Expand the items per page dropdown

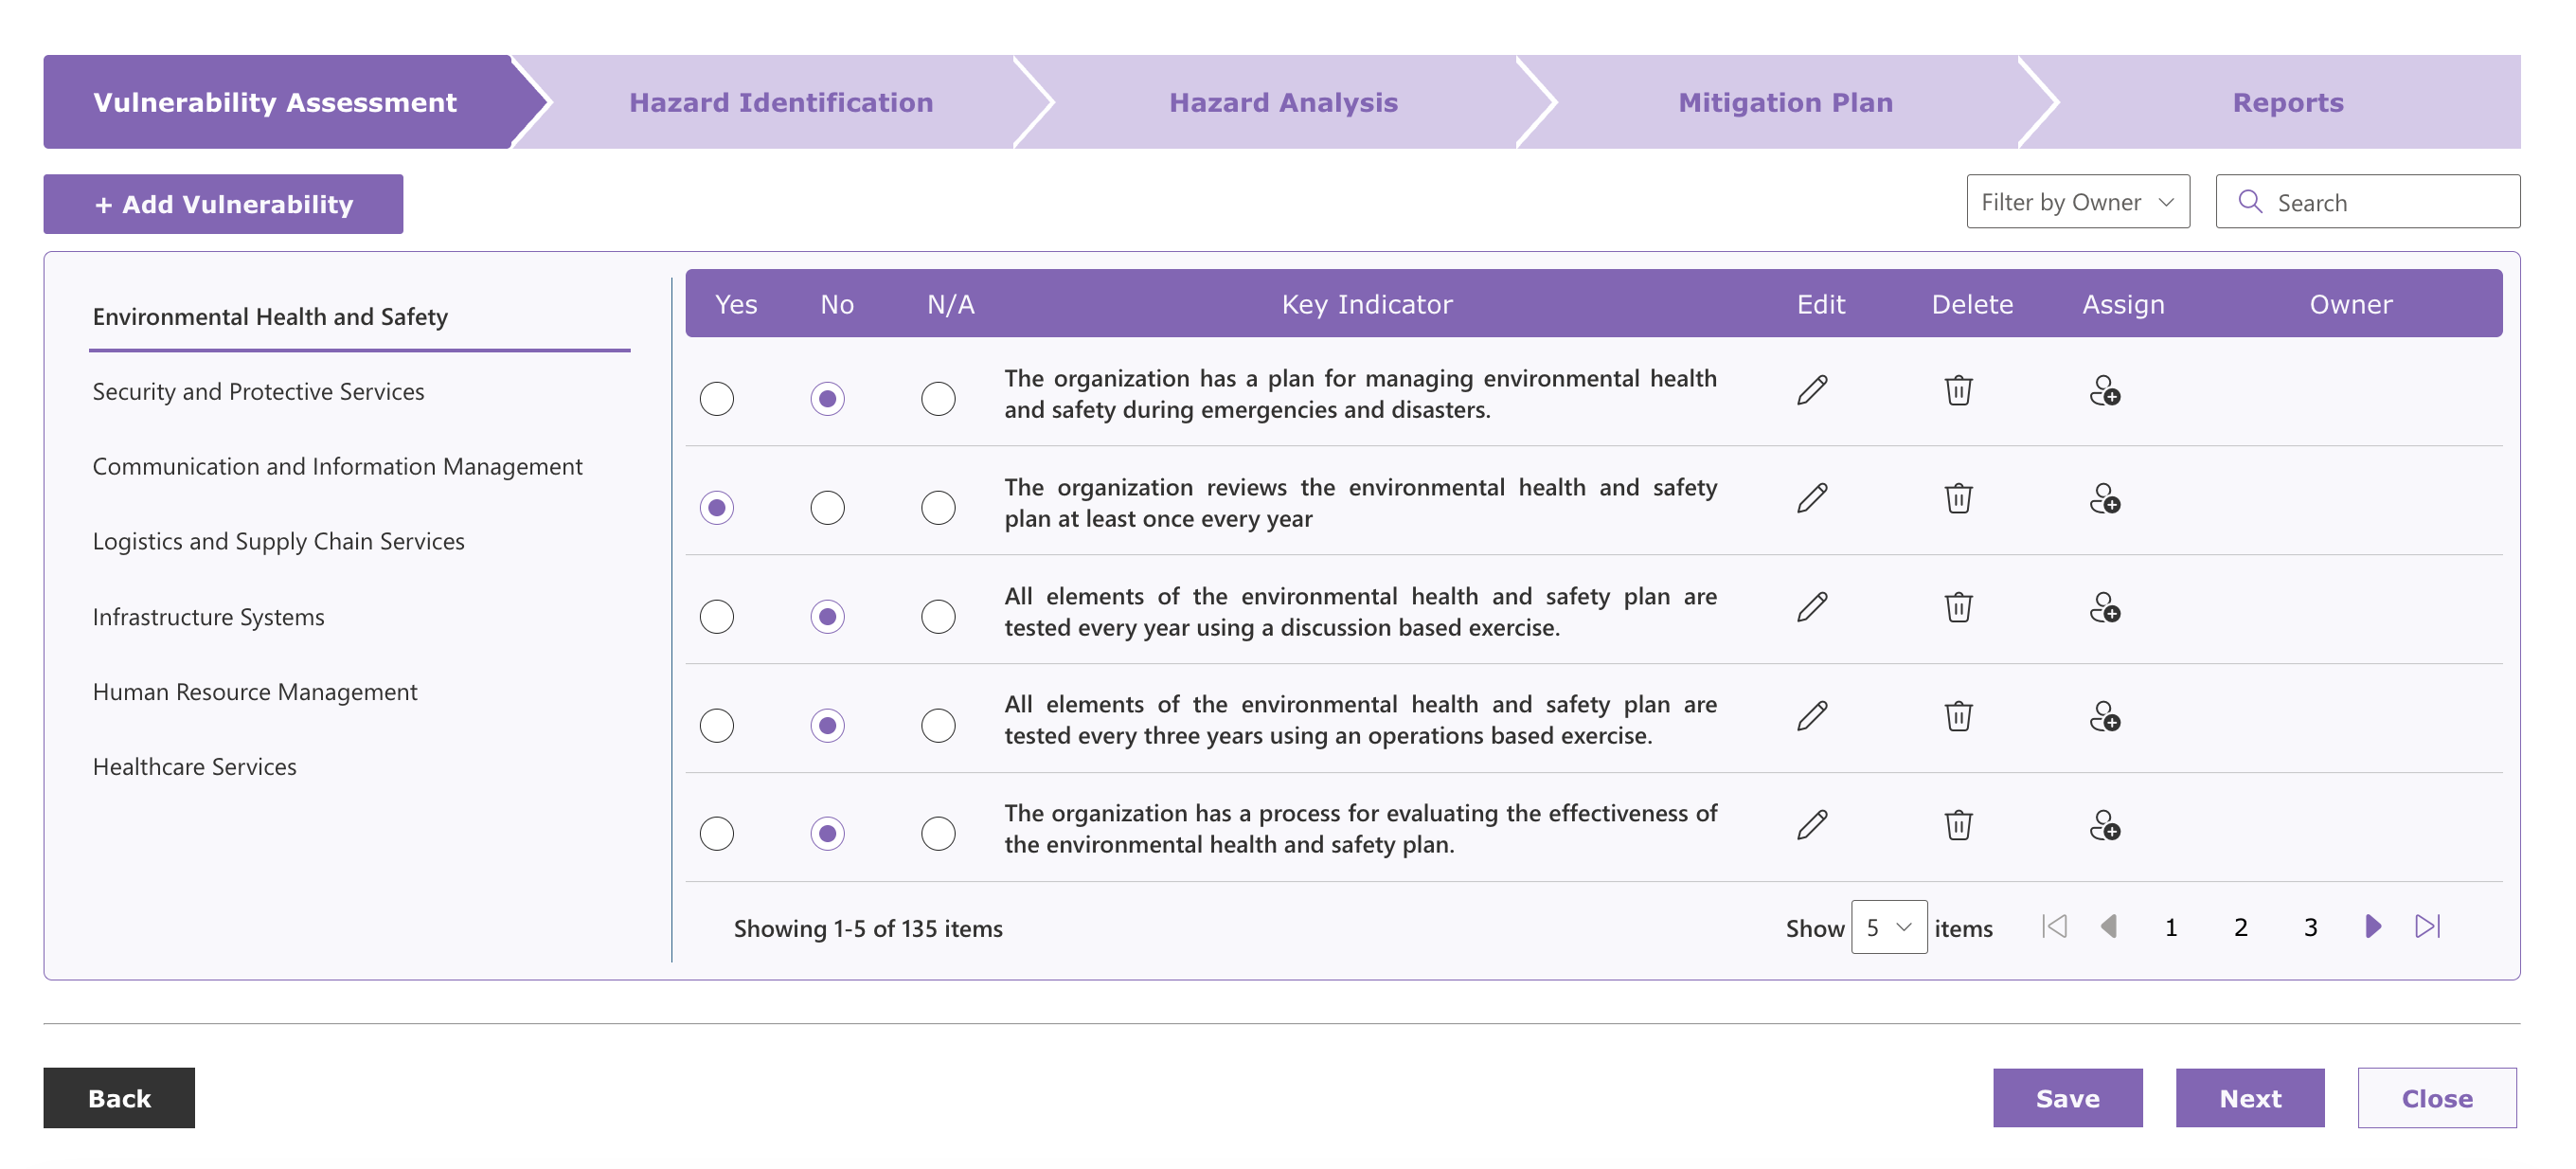(1888, 927)
